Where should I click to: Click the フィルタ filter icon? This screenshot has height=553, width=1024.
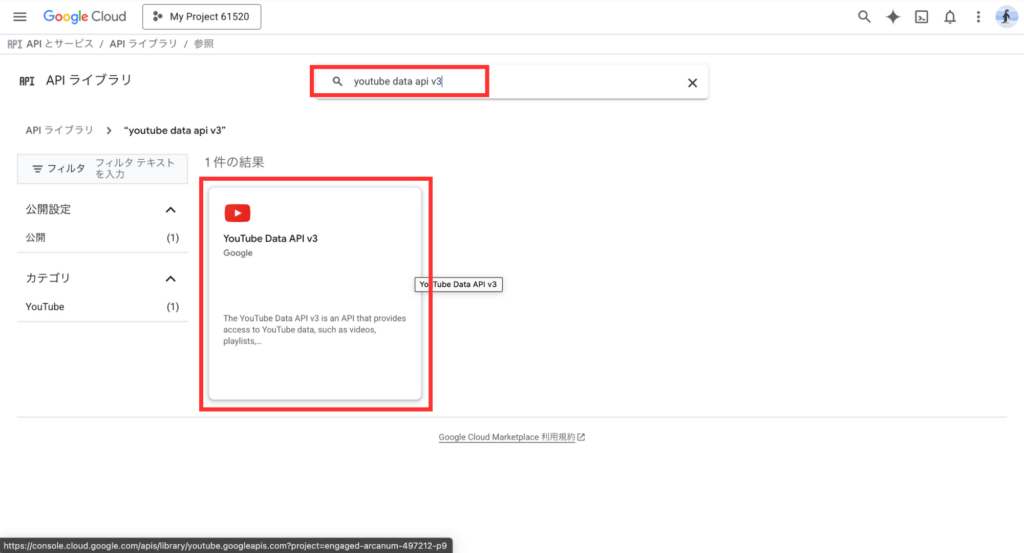pyautogui.click(x=37, y=168)
